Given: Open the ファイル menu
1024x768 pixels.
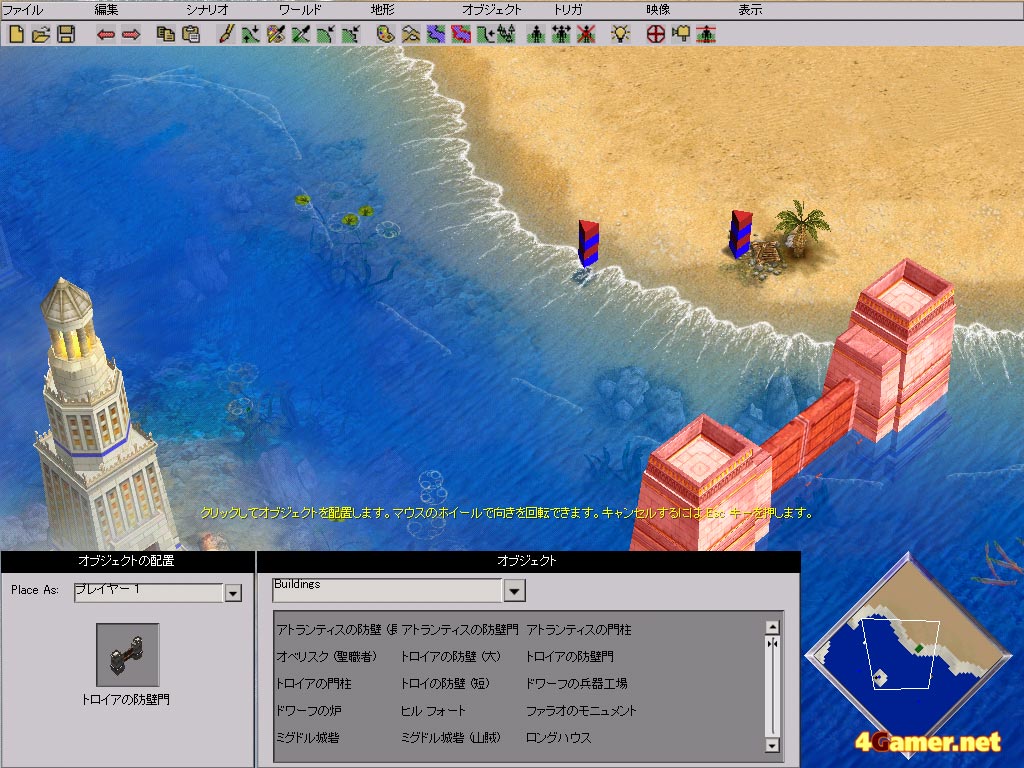Looking at the screenshot, I should (23, 10).
